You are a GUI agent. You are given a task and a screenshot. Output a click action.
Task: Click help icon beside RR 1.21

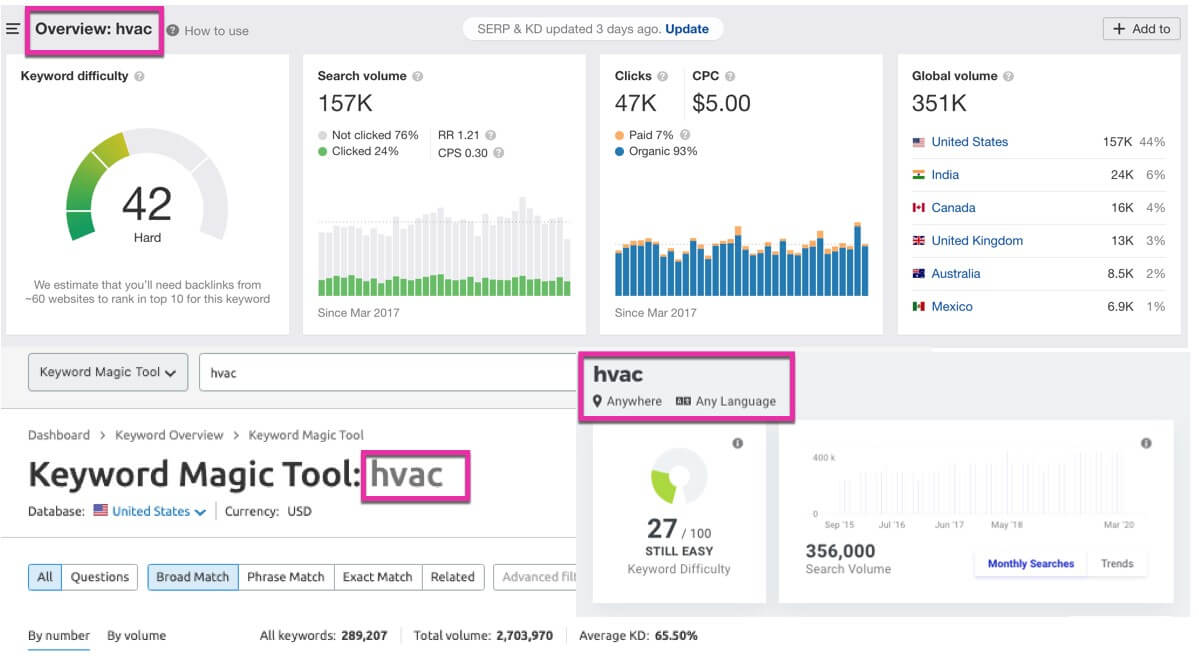pos(491,135)
